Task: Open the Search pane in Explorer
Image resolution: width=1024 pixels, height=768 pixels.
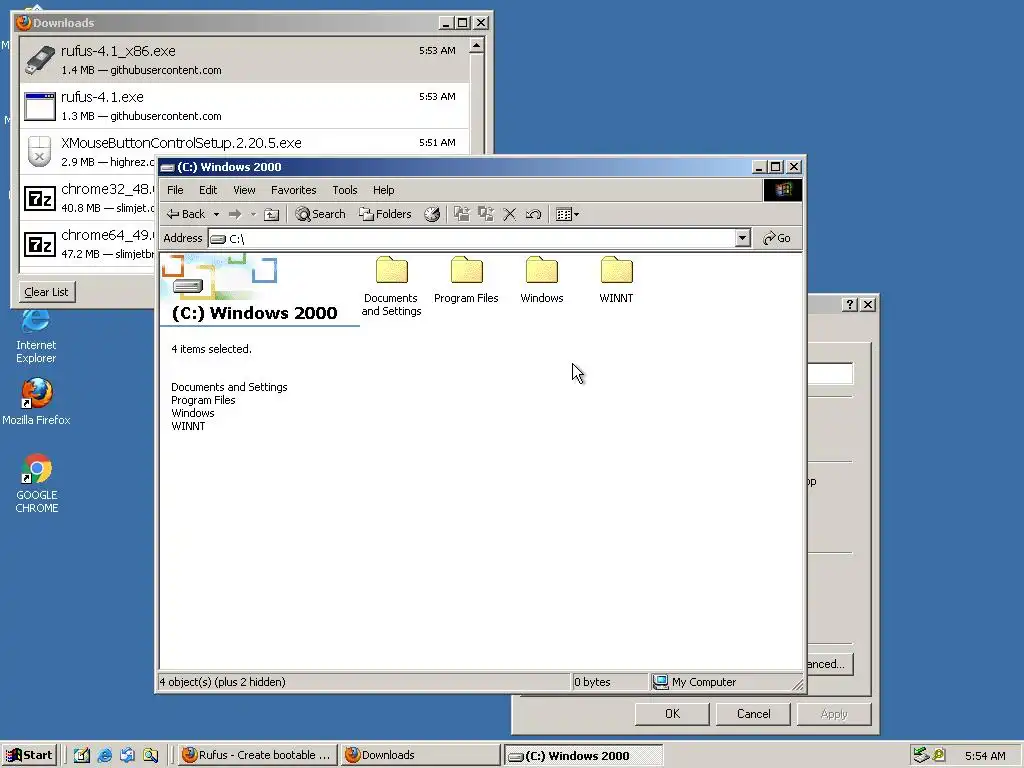Action: coord(320,214)
